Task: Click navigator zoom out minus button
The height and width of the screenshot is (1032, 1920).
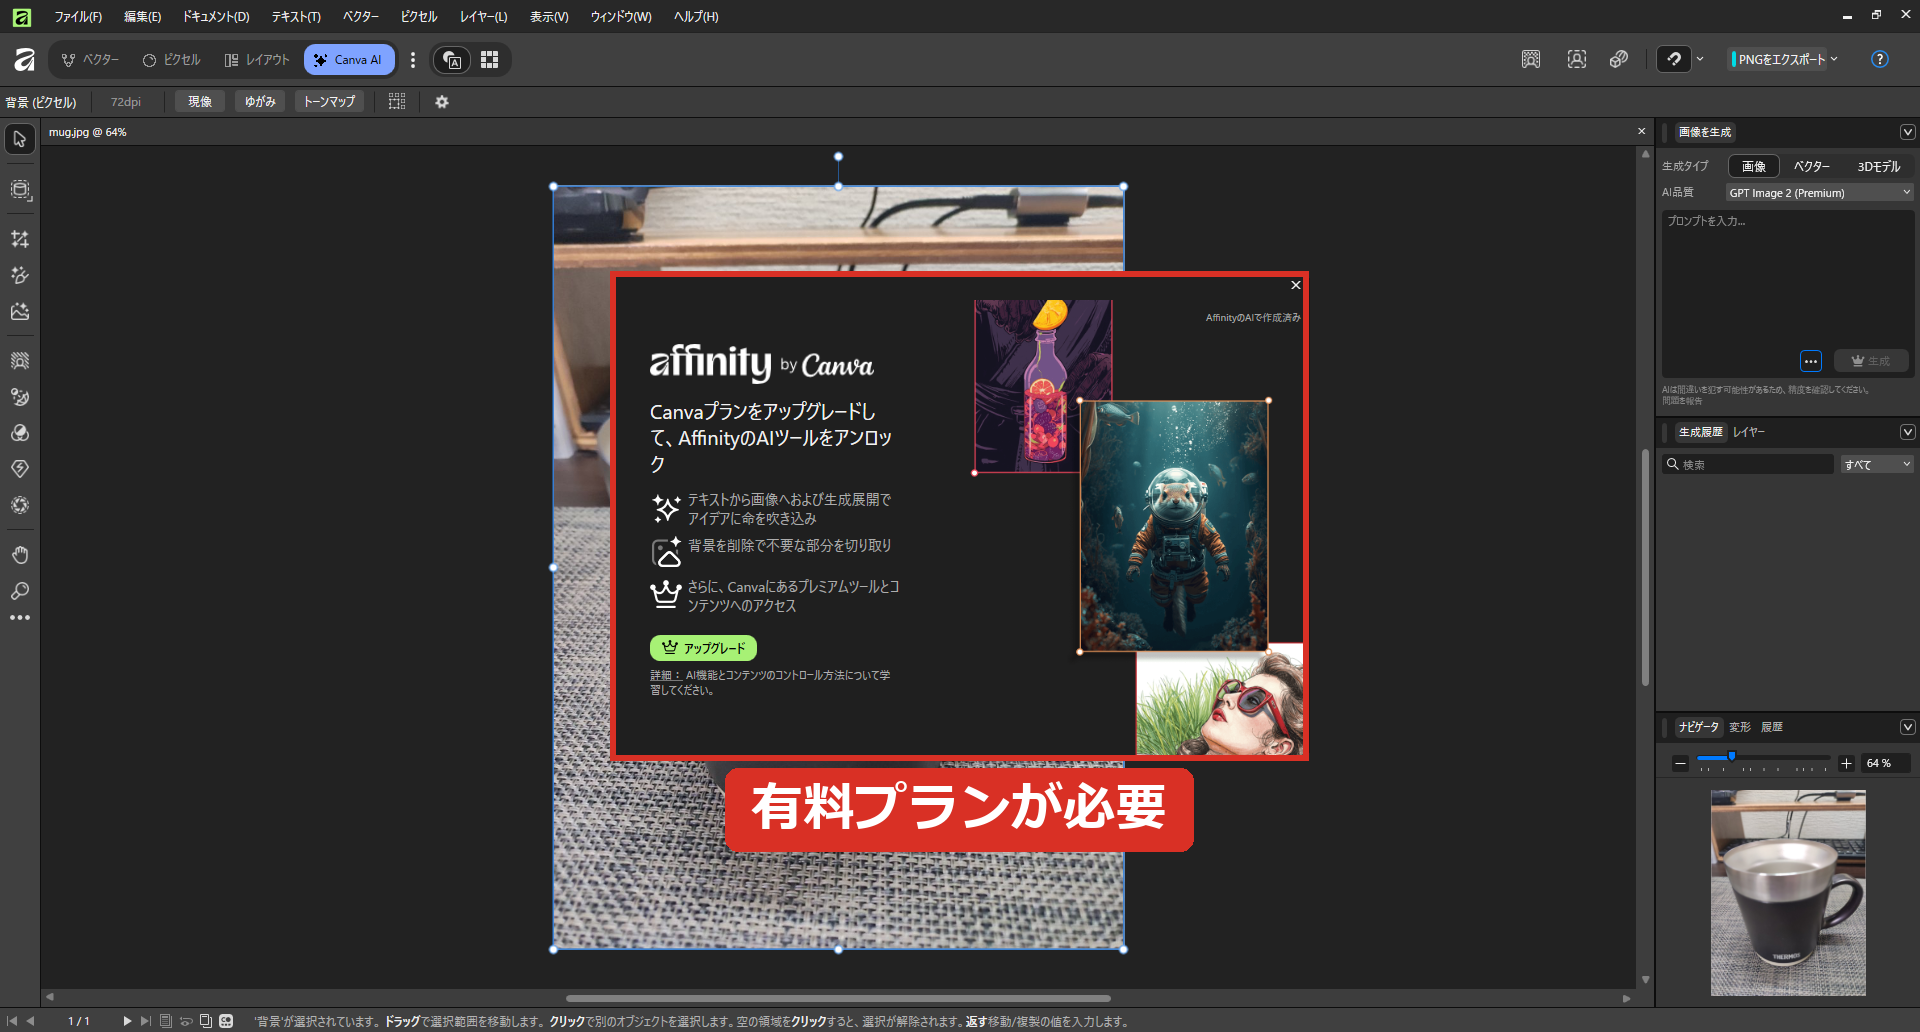Action: [1680, 764]
